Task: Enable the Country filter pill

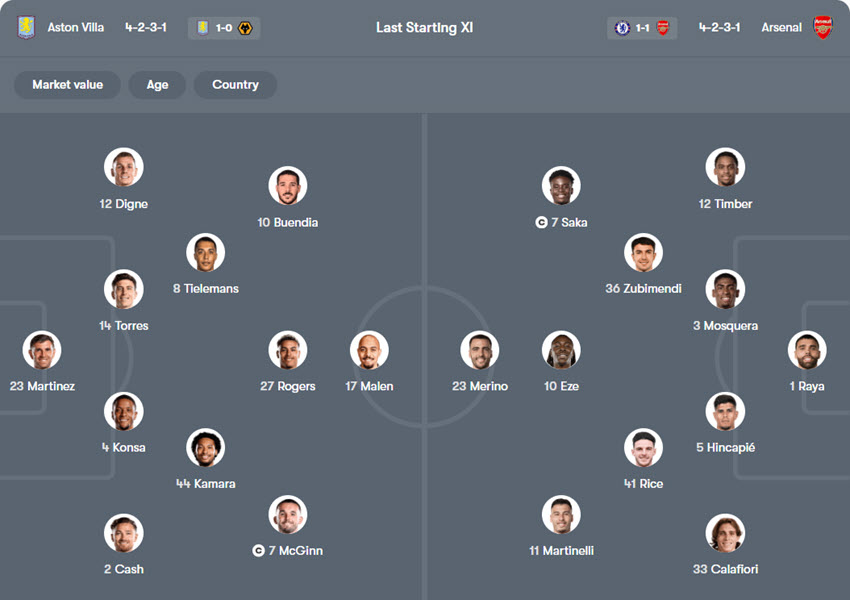Action: point(235,85)
